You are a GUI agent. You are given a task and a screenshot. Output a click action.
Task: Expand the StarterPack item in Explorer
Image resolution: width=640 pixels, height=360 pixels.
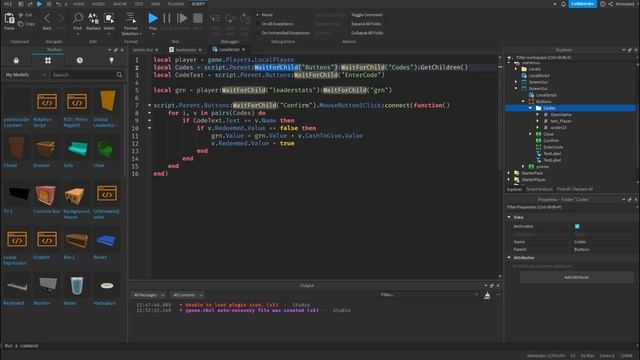point(509,173)
